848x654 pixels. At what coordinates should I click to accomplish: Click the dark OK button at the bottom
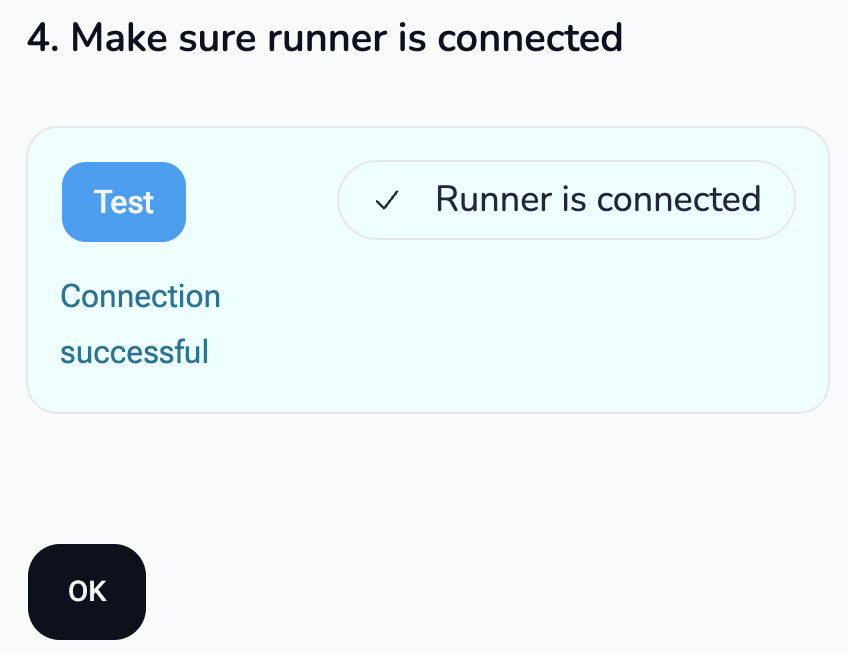coord(87,592)
